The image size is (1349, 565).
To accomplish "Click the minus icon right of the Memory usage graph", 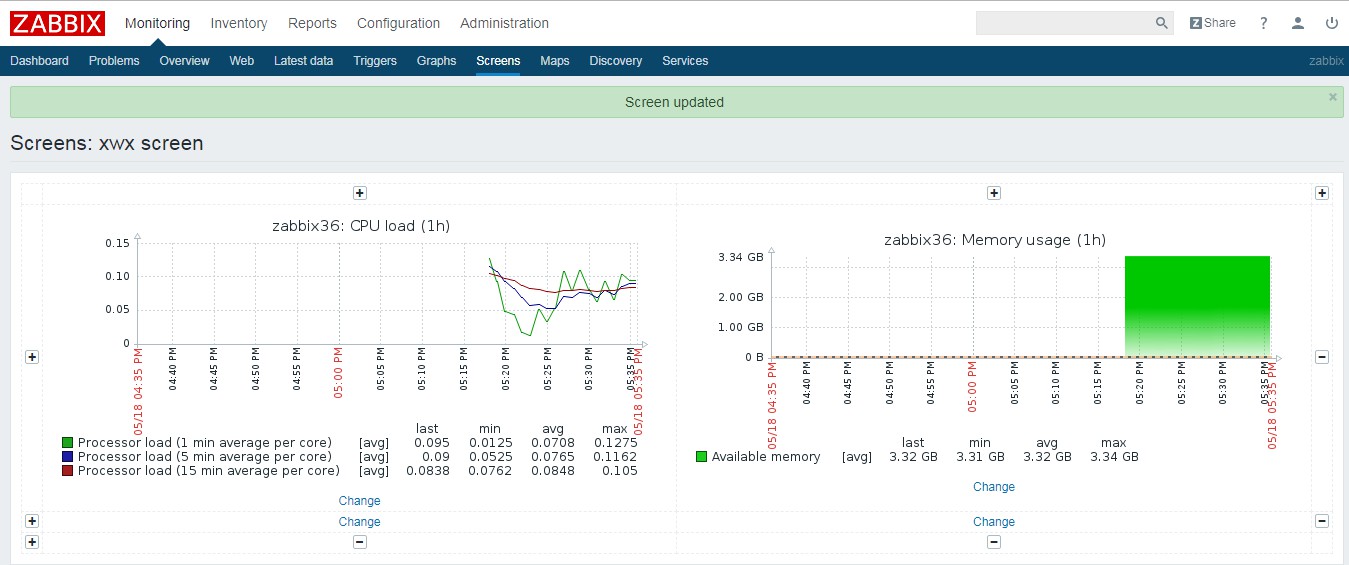I will pos(1322,357).
